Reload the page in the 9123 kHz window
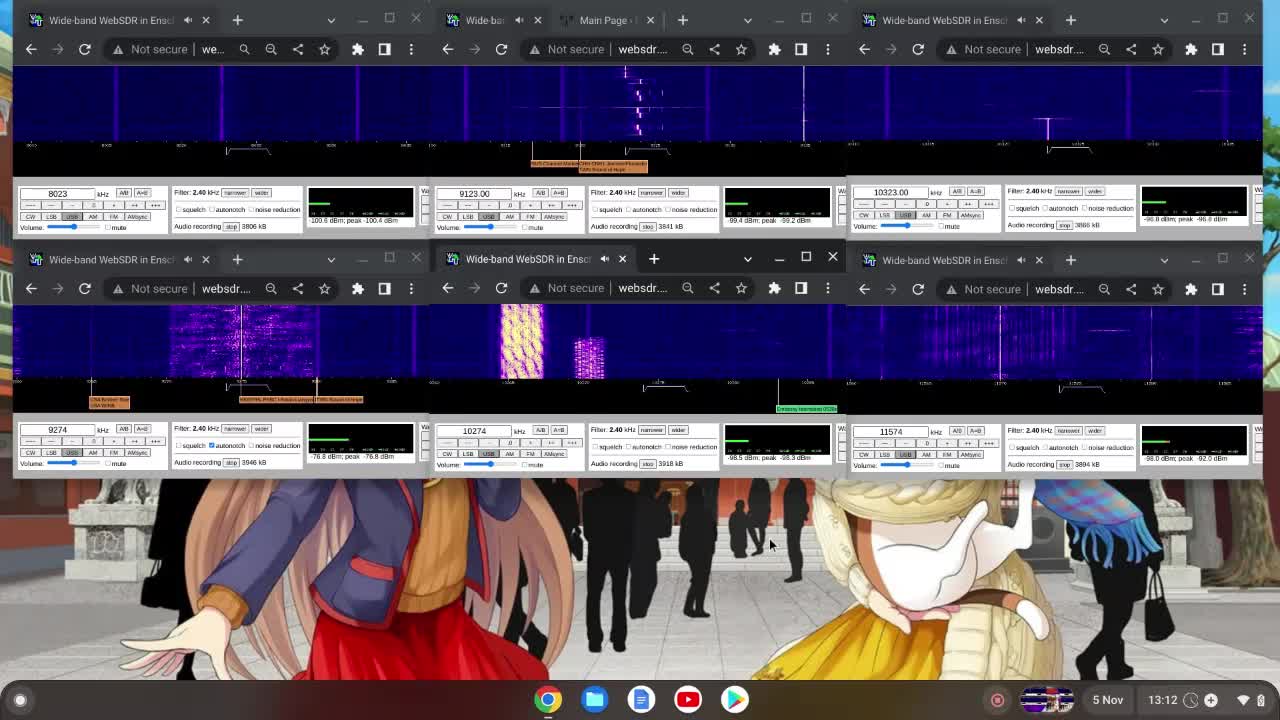Image resolution: width=1280 pixels, height=720 pixels. point(502,49)
